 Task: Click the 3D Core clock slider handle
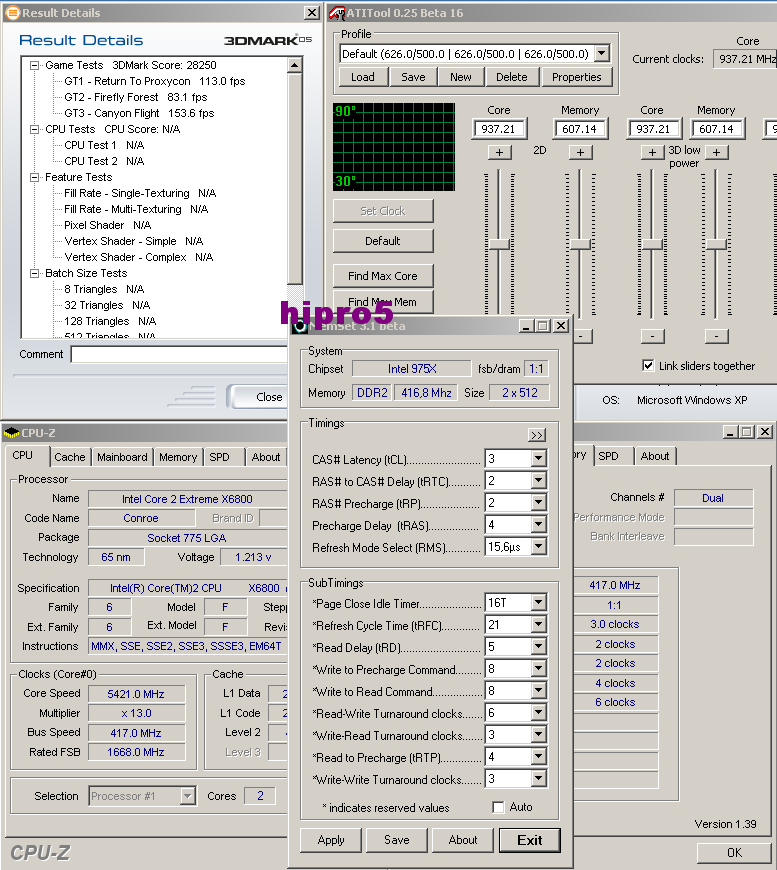(x=652, y=244)
